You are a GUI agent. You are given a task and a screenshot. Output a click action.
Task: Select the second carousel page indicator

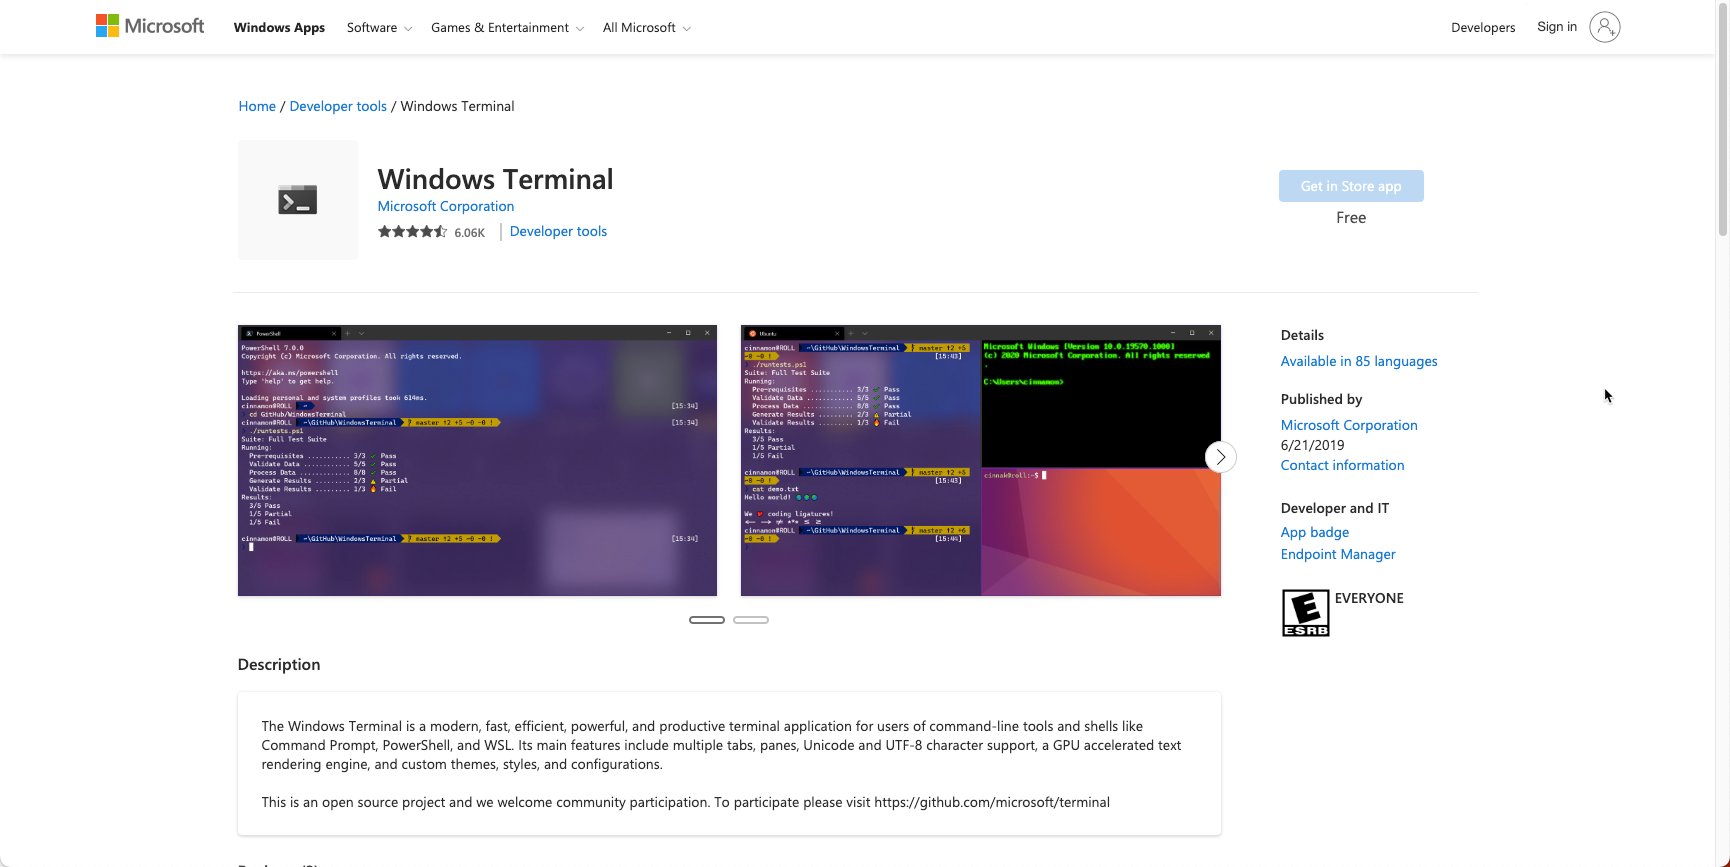751,620
